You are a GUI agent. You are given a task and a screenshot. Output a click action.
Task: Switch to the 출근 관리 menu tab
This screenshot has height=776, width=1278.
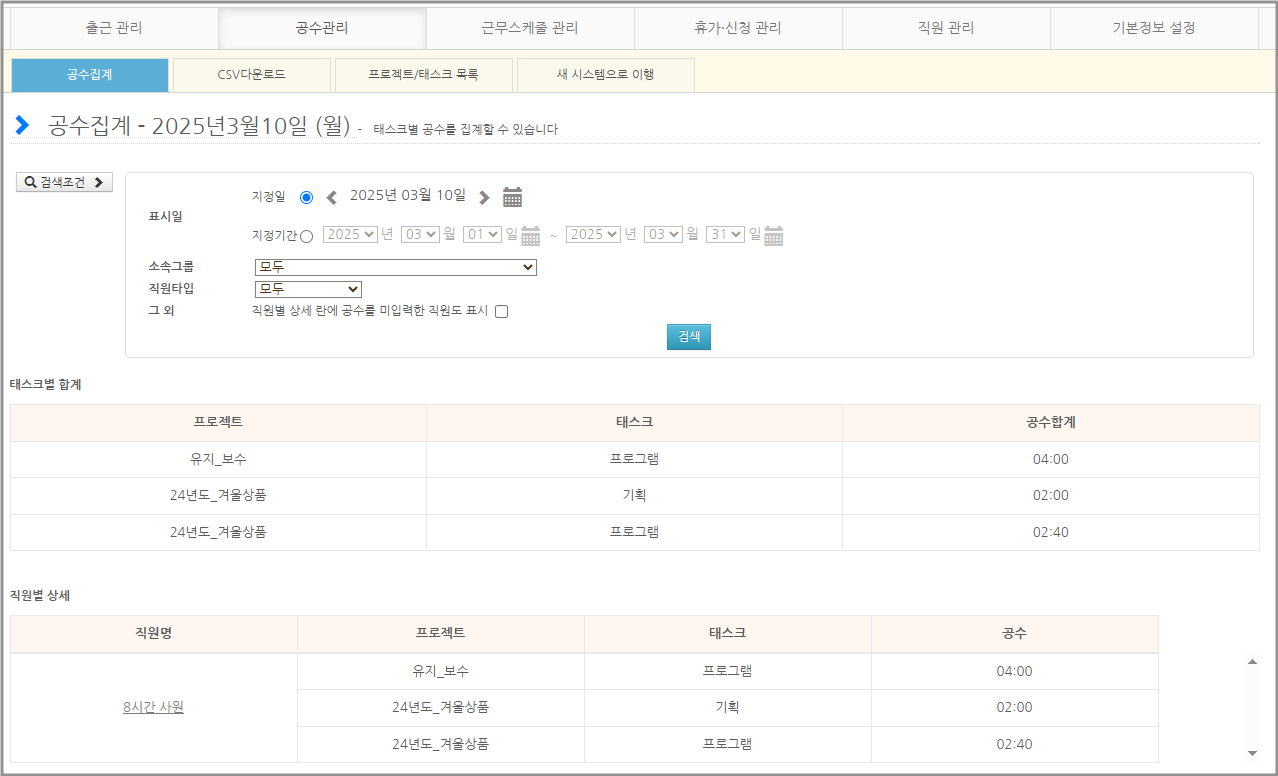pyautogui.click(x=114, y=28)
